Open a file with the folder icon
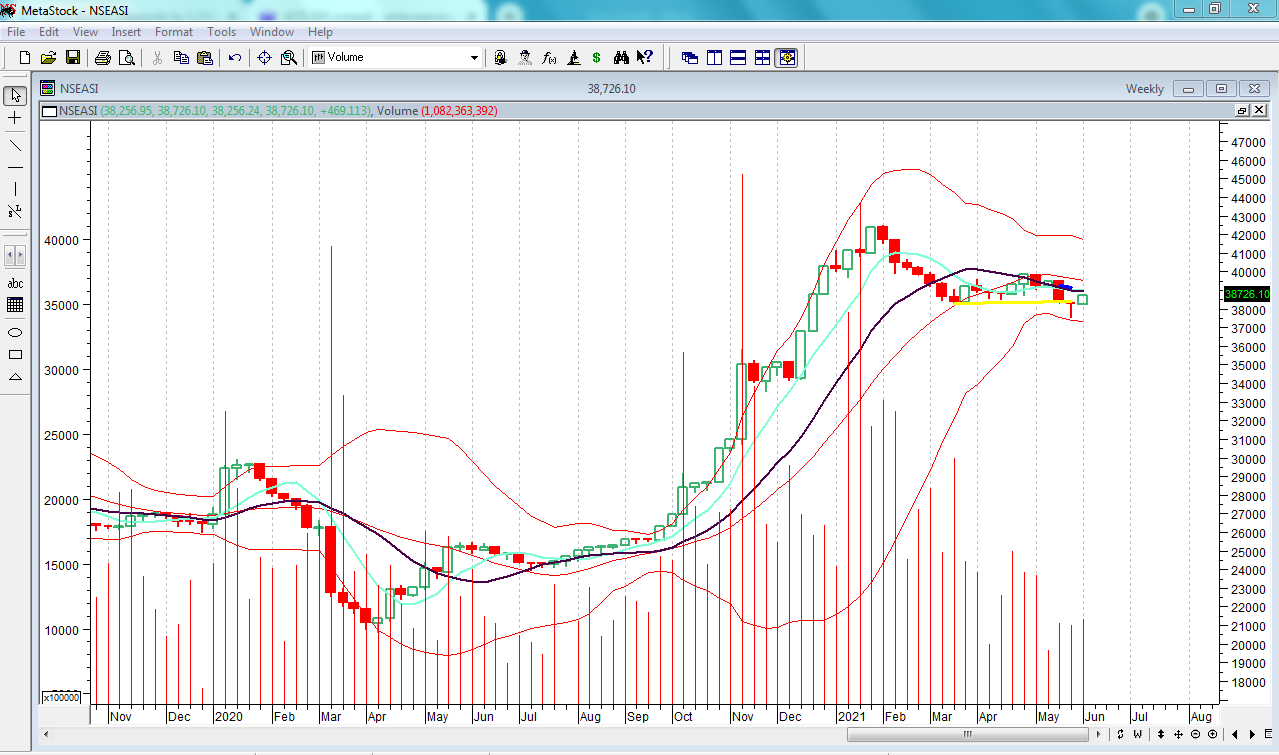Image resolution: width=1279 pixels, height=755 pixels. (49, 57)
